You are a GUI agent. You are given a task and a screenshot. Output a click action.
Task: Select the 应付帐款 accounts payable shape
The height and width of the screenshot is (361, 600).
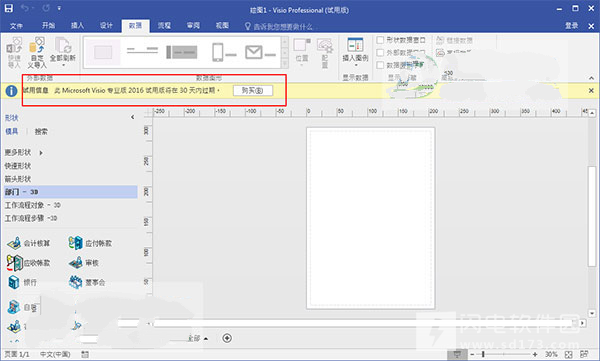[90, 243]
